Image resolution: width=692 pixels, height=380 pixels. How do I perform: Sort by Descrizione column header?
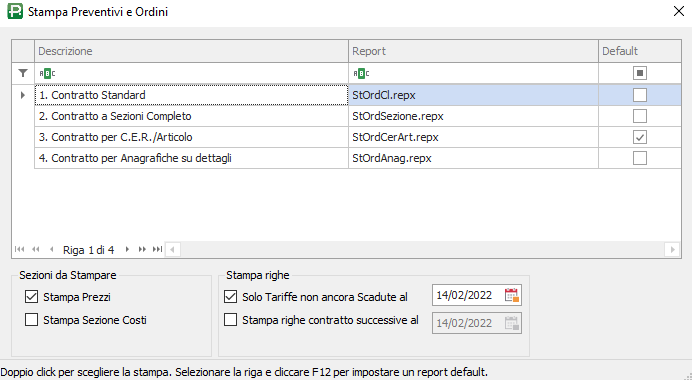coord(192,51)
